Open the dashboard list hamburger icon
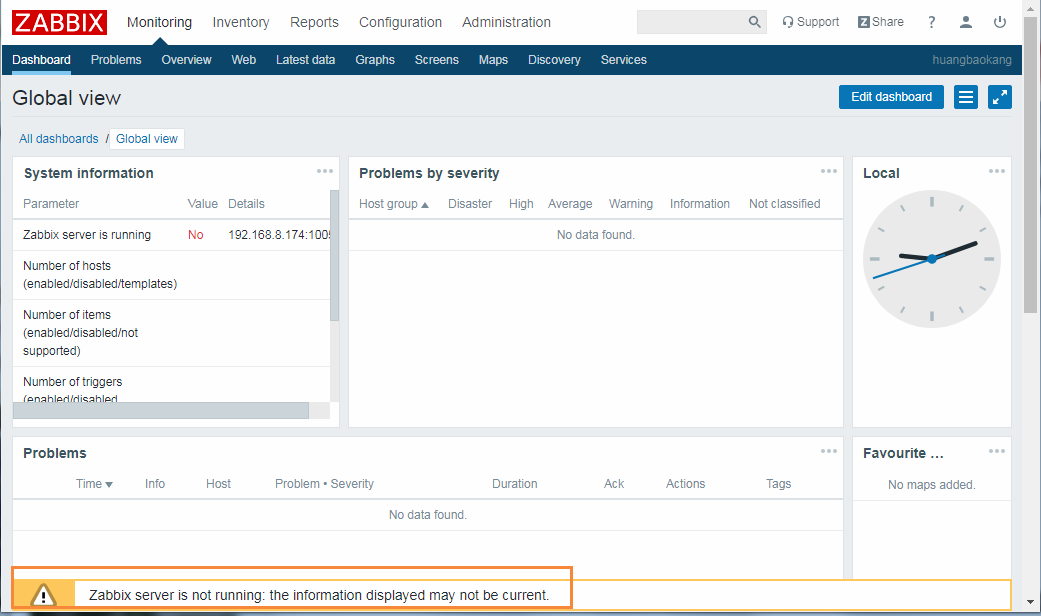 [x=965, y=97]
